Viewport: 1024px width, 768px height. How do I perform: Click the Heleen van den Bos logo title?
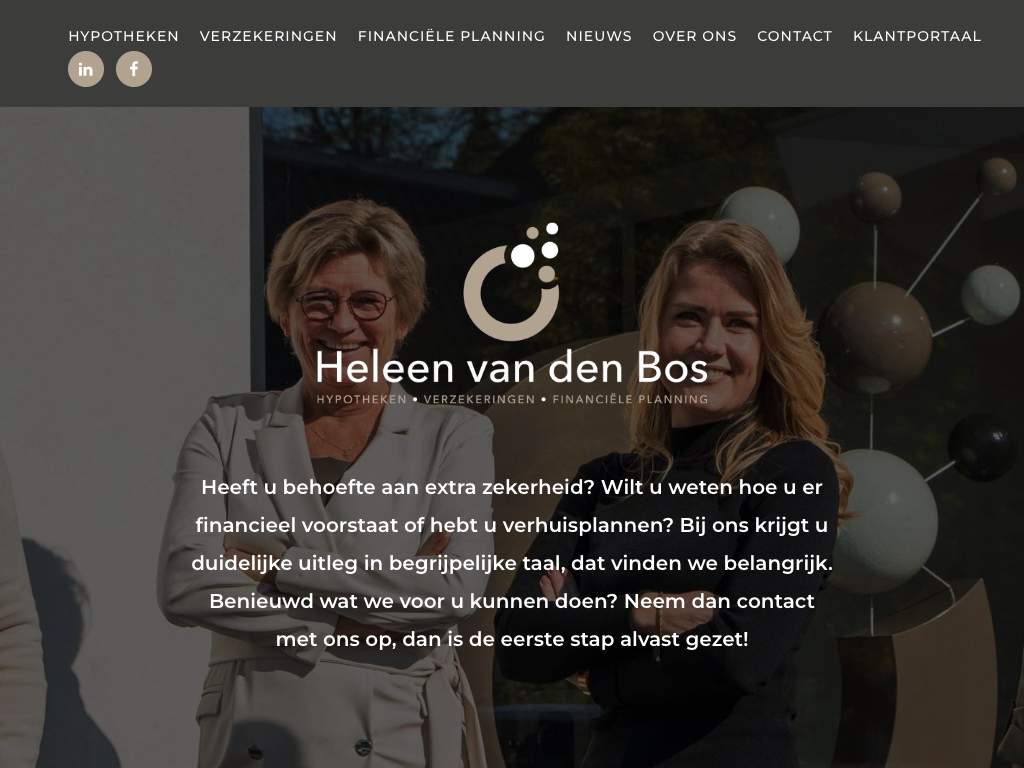[512, 368]
